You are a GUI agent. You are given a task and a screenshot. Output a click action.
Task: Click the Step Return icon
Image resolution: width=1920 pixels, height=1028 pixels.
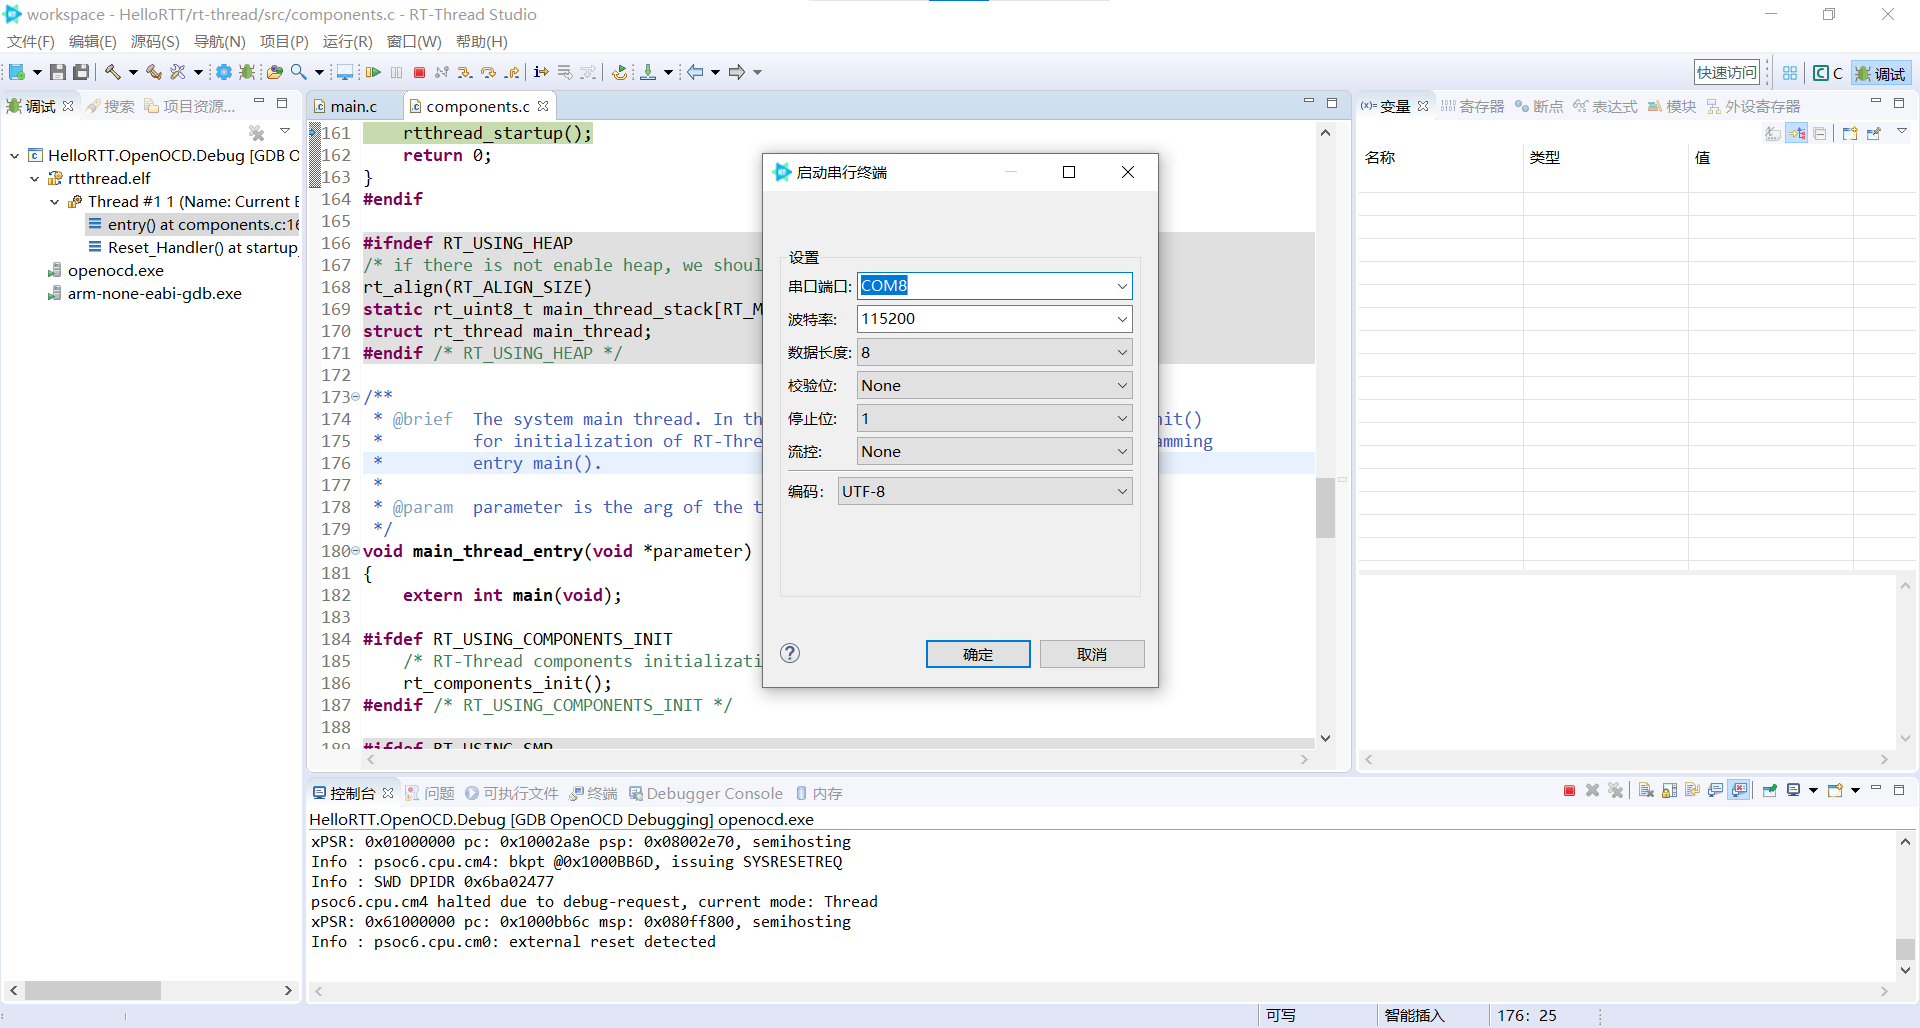pyautogui.click(x=512, y=72)
